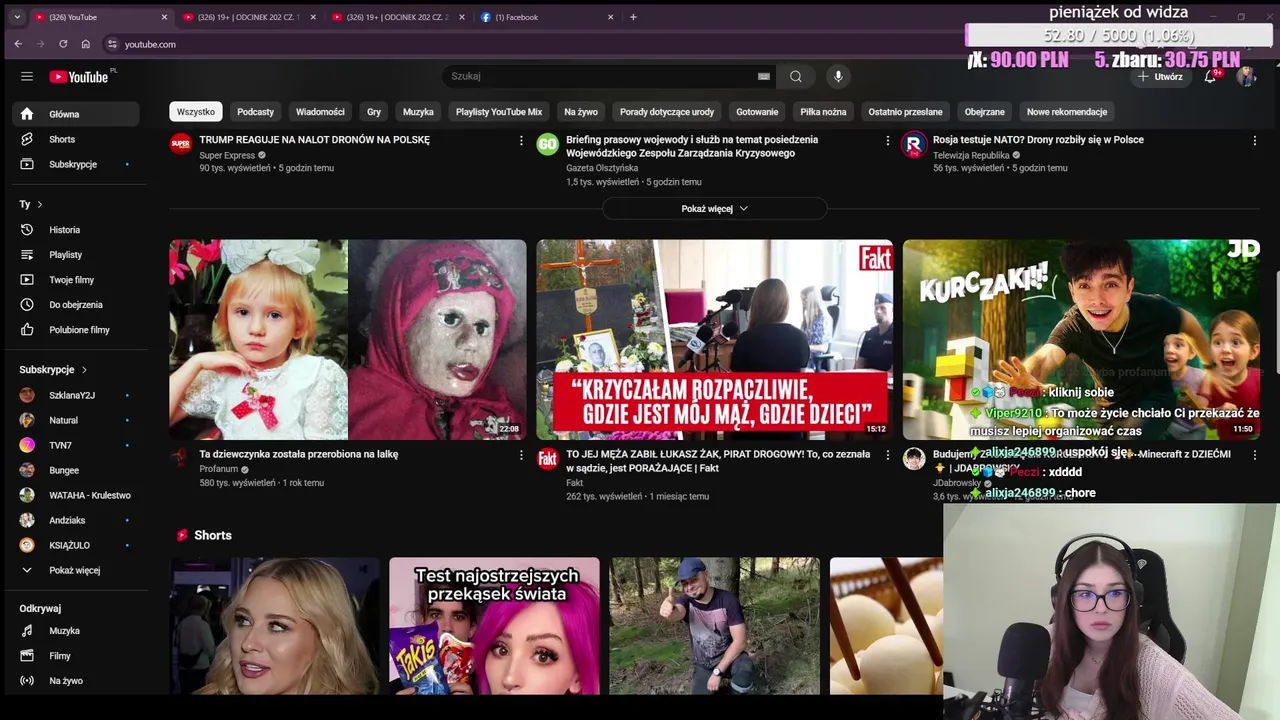Click the YouTube logo
The image size is (1280, 720).
[x=79, y=77]
